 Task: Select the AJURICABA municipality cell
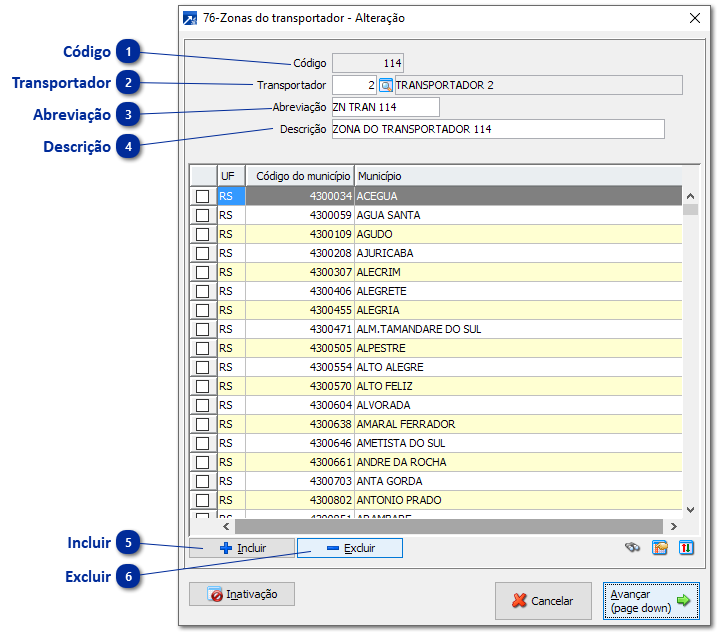click(x=518, y=253)
